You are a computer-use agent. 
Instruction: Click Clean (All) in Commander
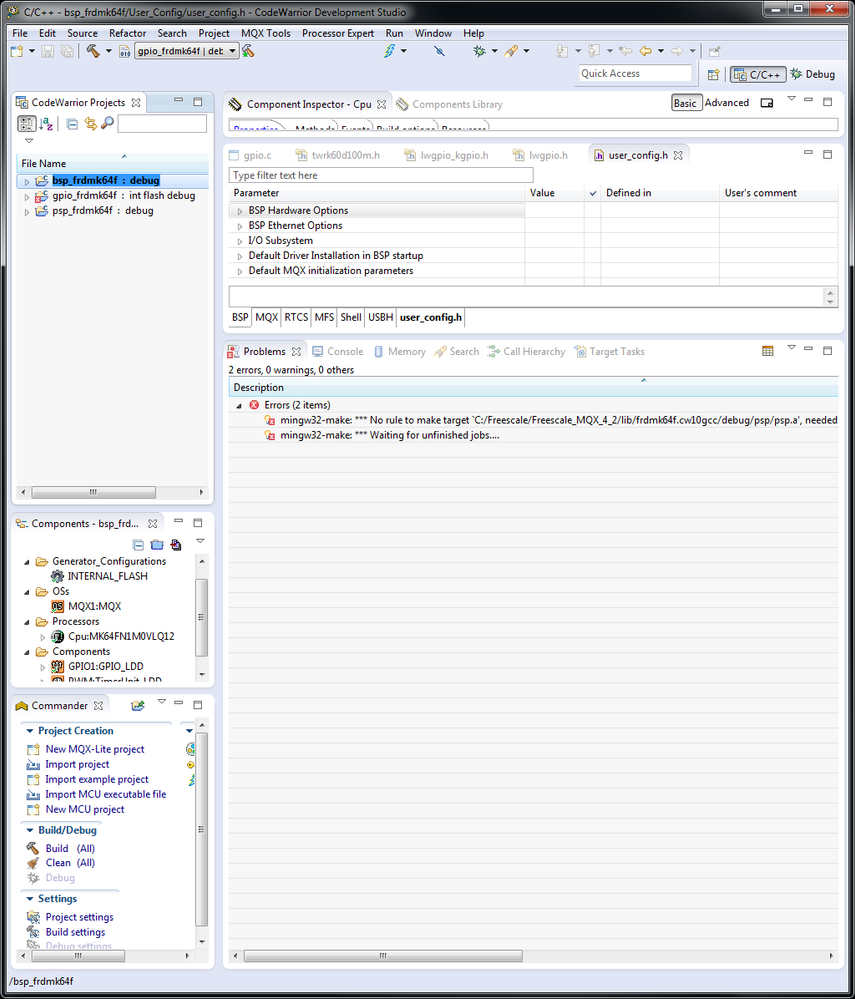point(69,863)
